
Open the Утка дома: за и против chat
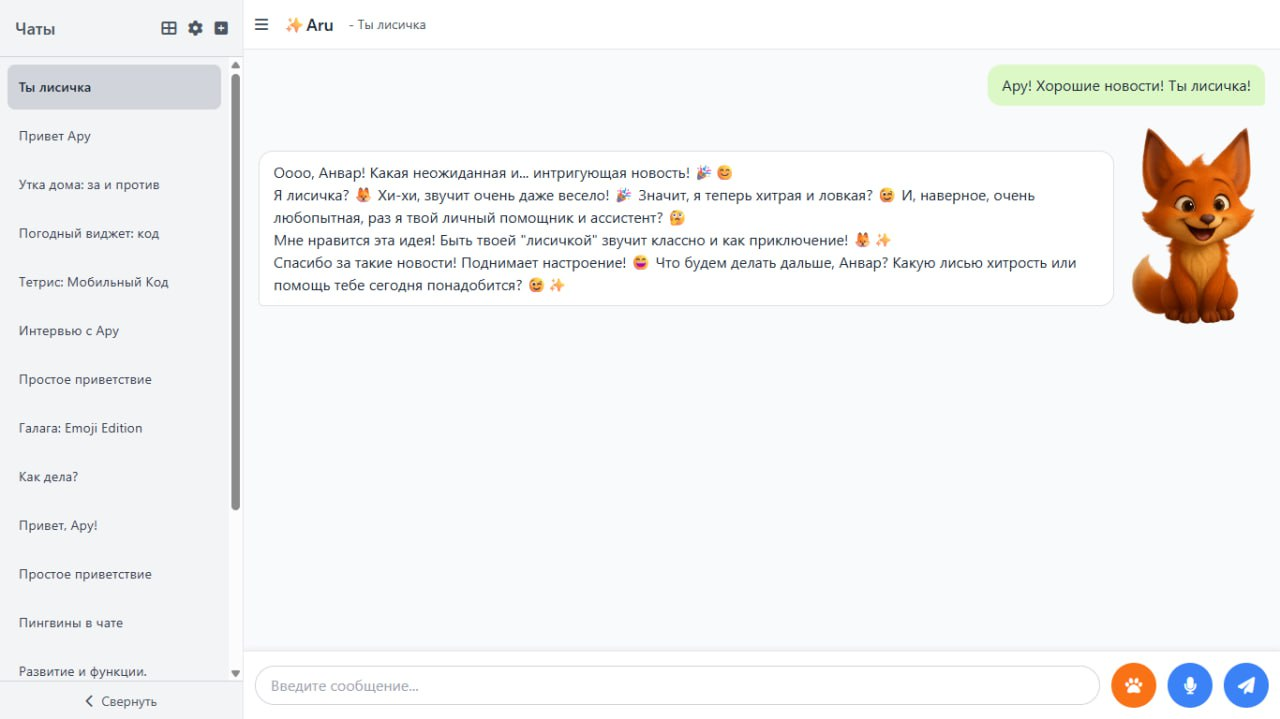89,185
